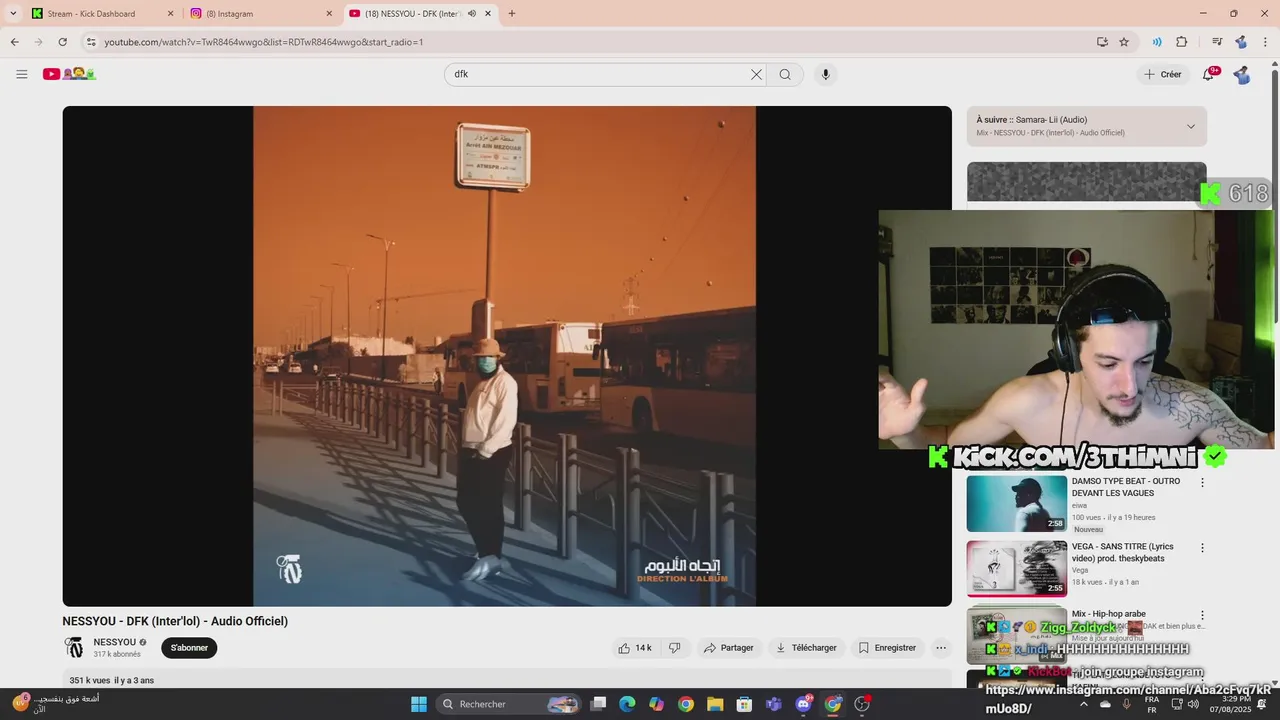
Task: Go back in browser history
Action: 14,42
